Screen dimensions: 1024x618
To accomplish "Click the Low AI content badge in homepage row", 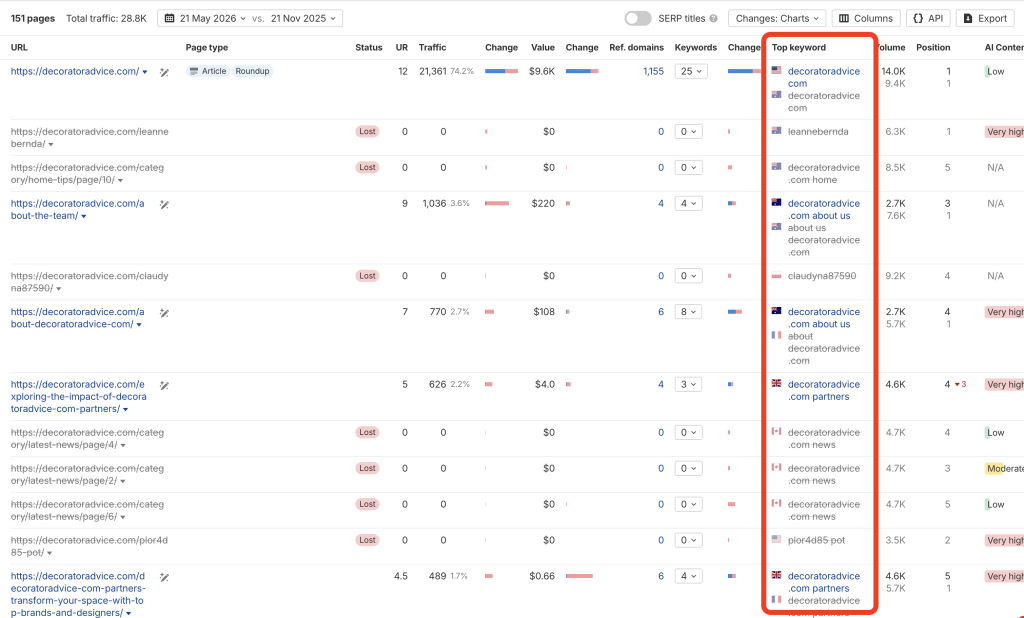I will pyautogui.click(x=995, y=71).
